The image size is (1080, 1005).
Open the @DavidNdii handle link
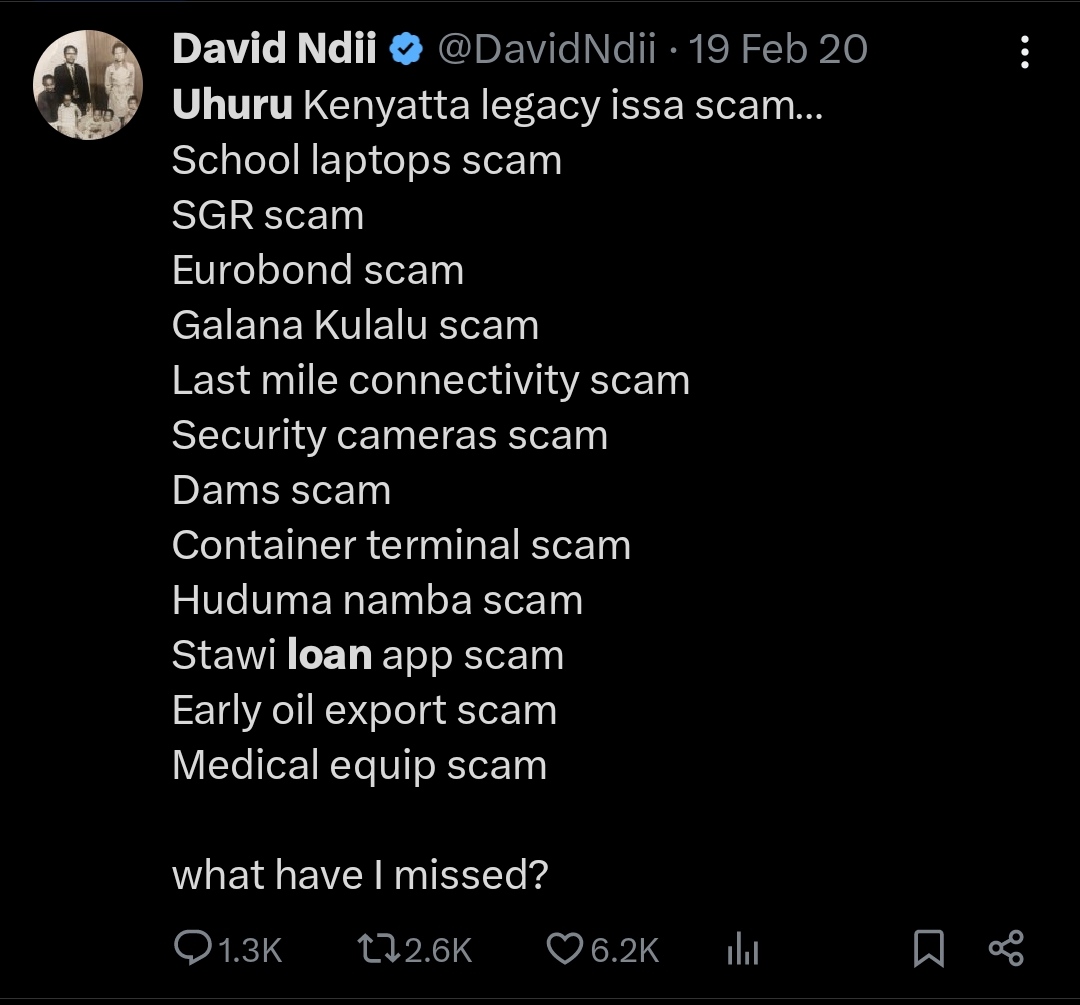(x=547, y=49)
